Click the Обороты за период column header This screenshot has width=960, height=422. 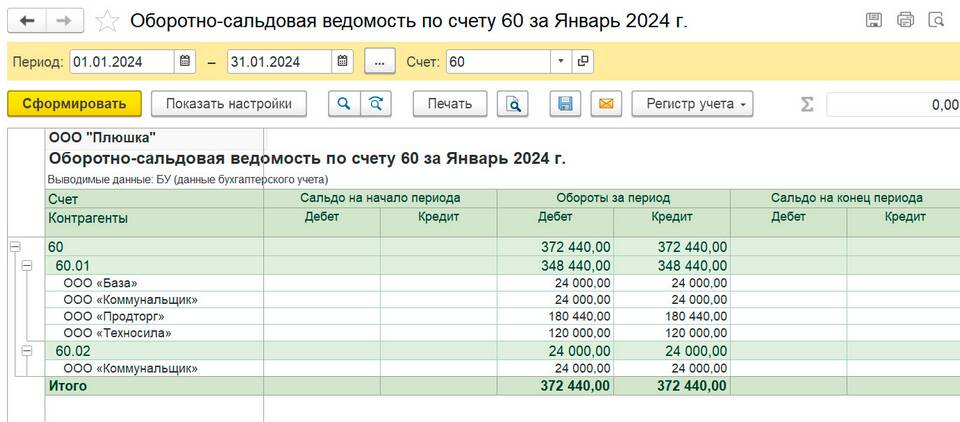pyautogui.click(x=613, y=198)
